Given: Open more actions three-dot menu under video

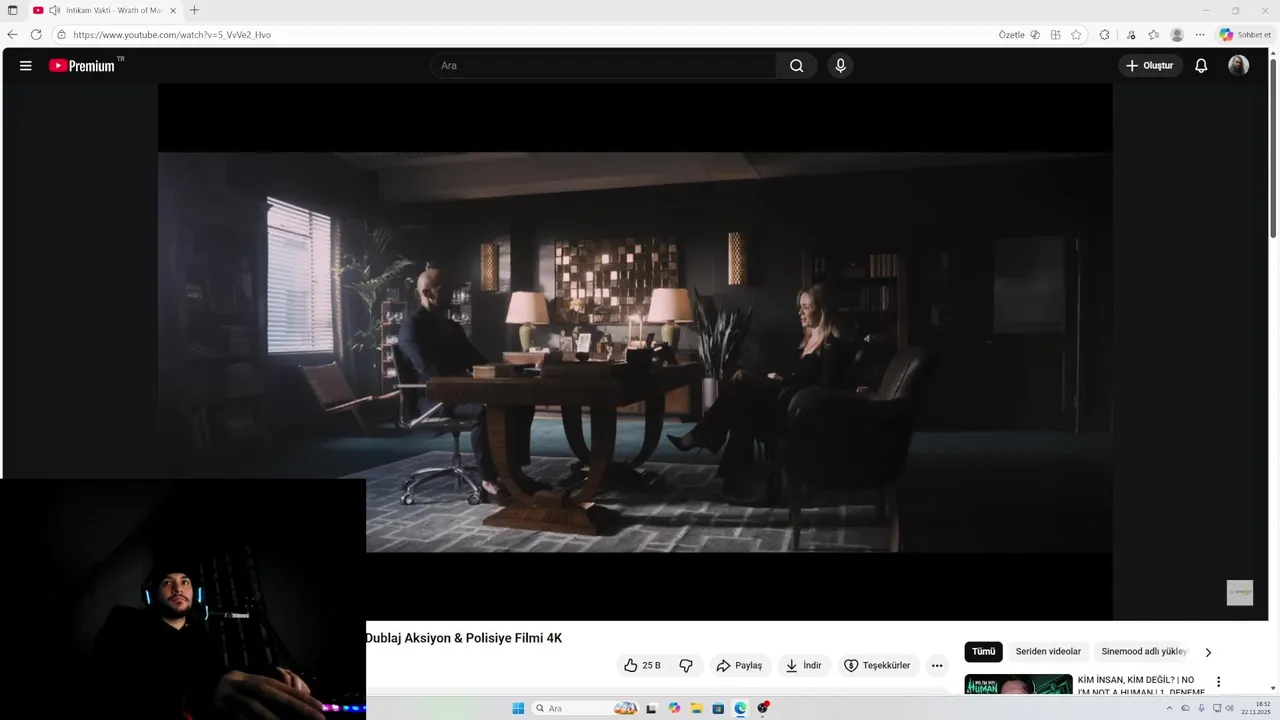Looking at the screenshot, I should [937, 666].
